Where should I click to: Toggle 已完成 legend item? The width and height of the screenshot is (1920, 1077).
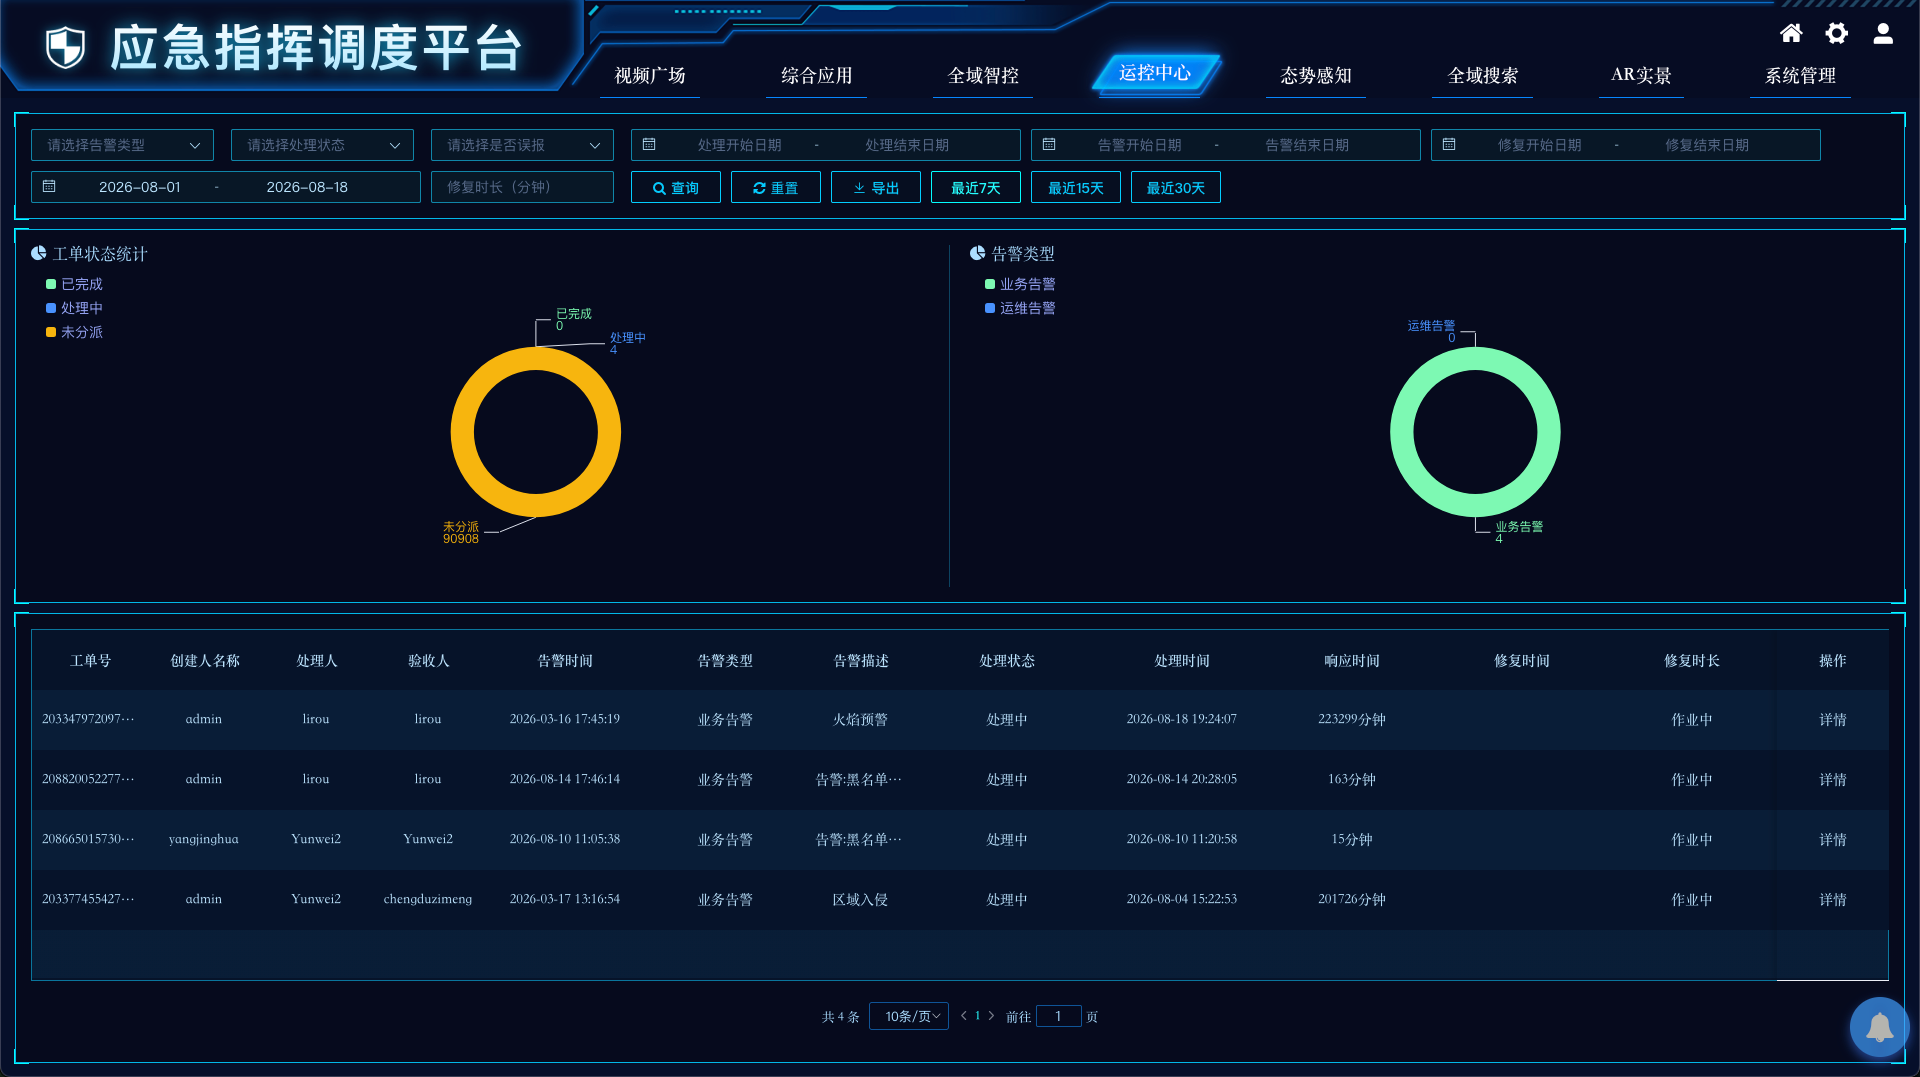pyautogui.click(x=74, y=284)
